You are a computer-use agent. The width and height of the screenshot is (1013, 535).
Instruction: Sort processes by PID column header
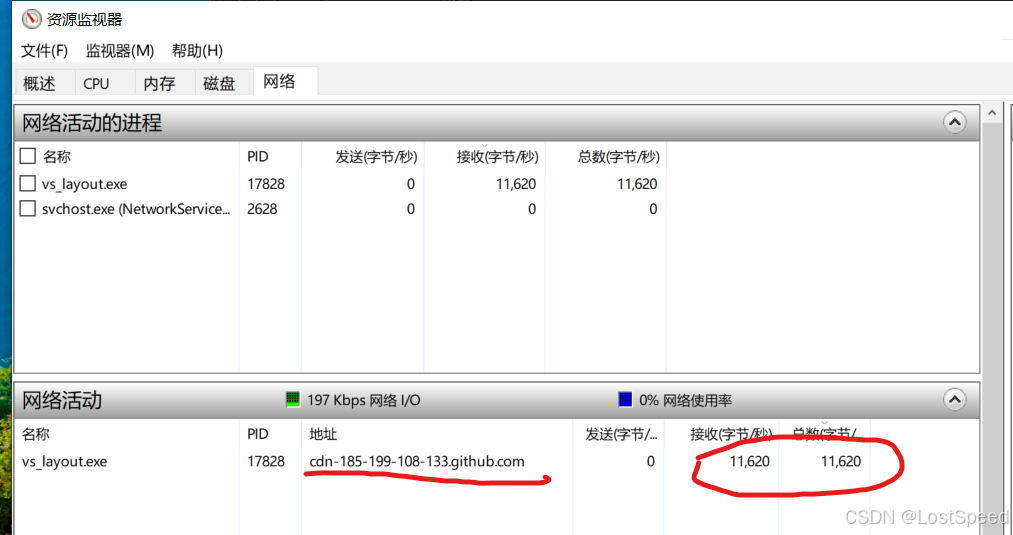pyautogui.click(x=258, y=156)
